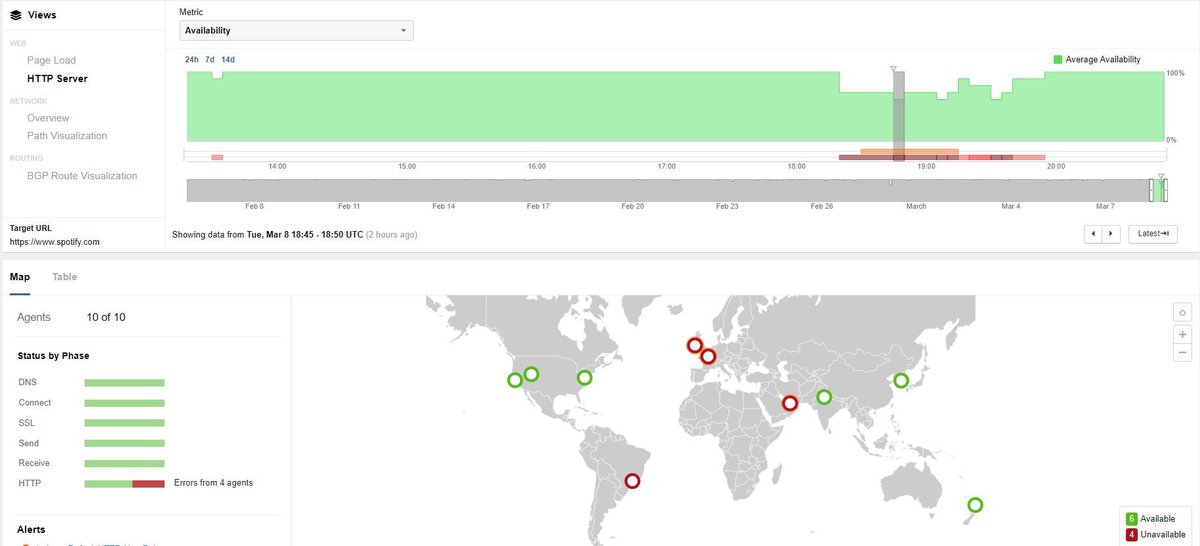This screenshot has height=546, width=1200.
Task: Click the Views header label
Action: (x=42, y=15)
